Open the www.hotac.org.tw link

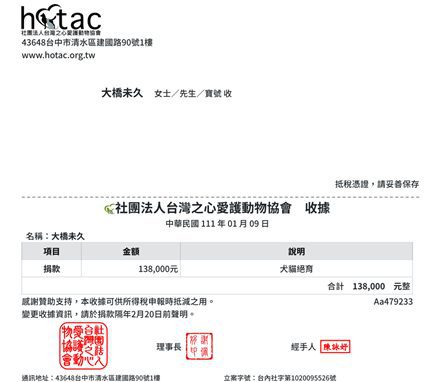pyautogui.click(x=58, y=55)
